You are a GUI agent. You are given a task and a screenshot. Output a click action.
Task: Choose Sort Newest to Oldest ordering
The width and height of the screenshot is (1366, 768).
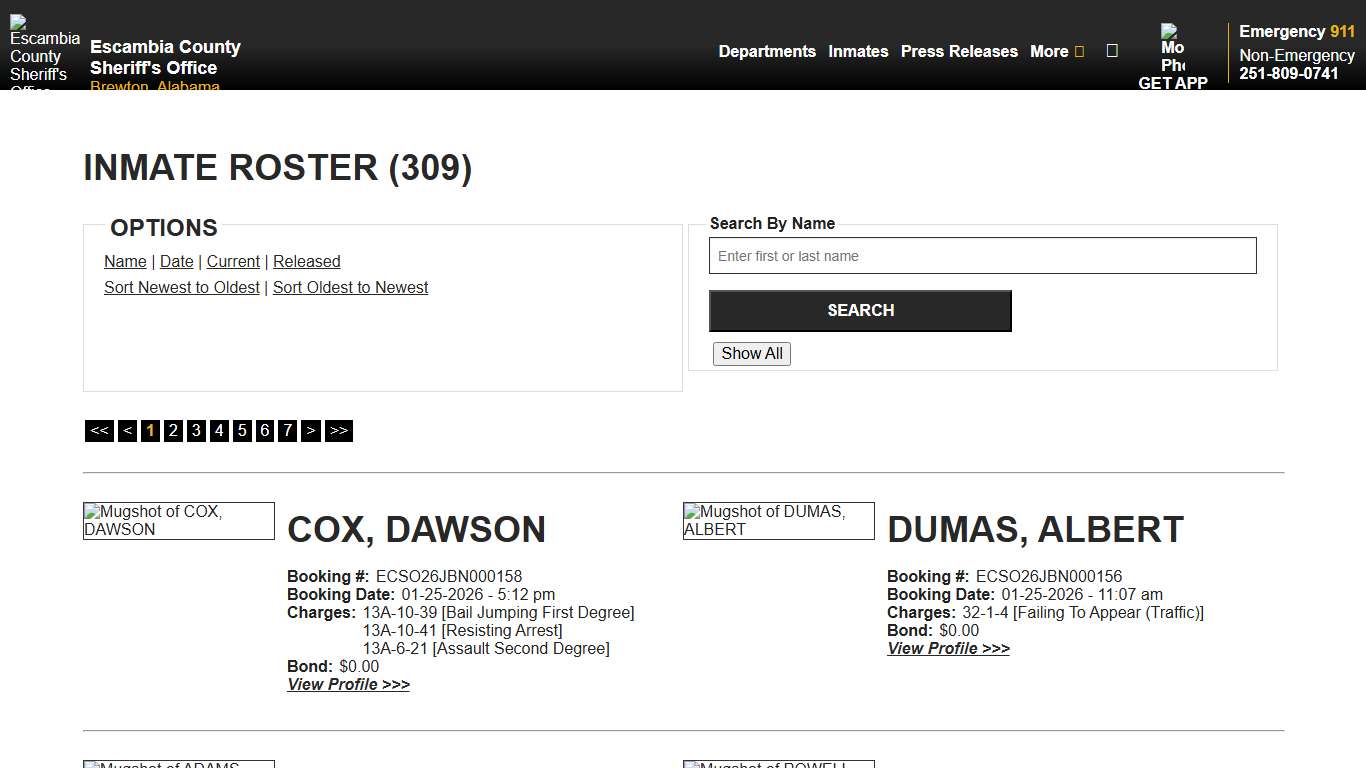(x=181, y=287)
